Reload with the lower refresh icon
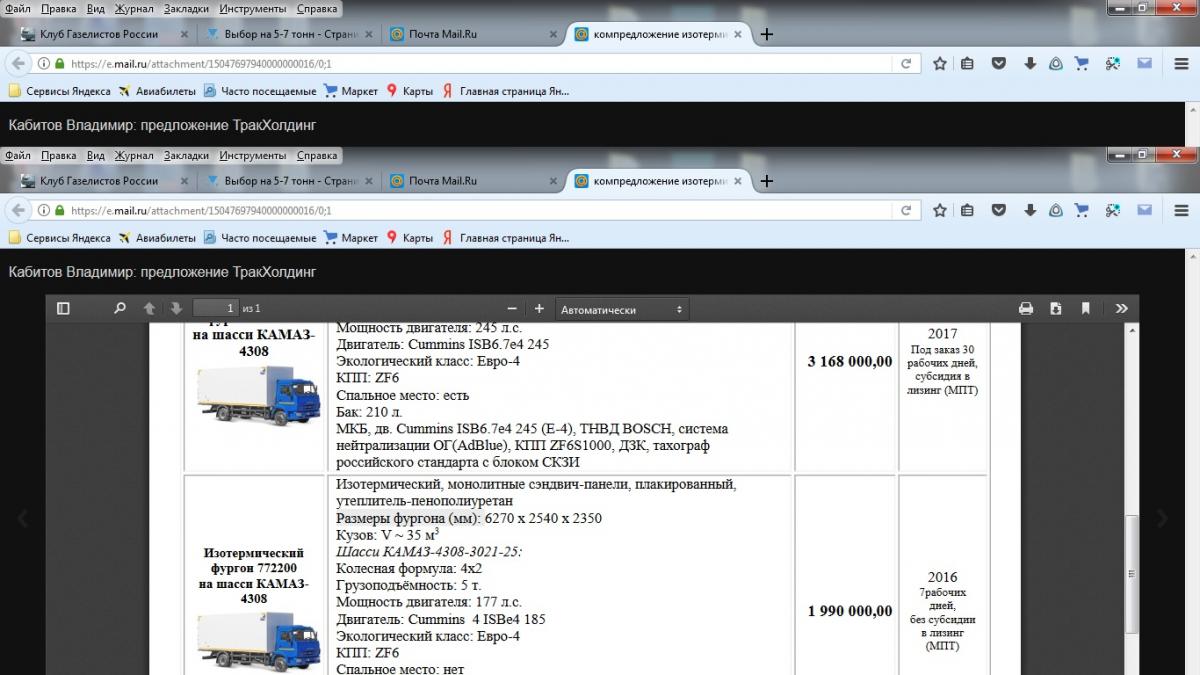 pos(906,210)
